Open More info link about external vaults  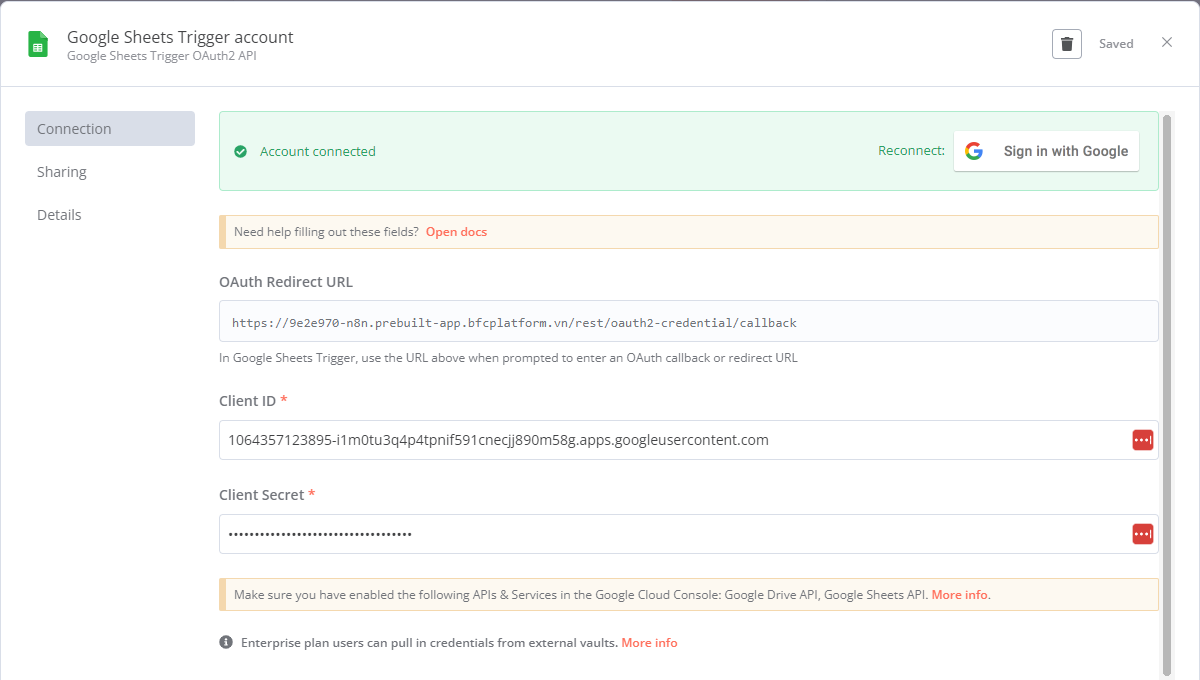coord(649,643)
